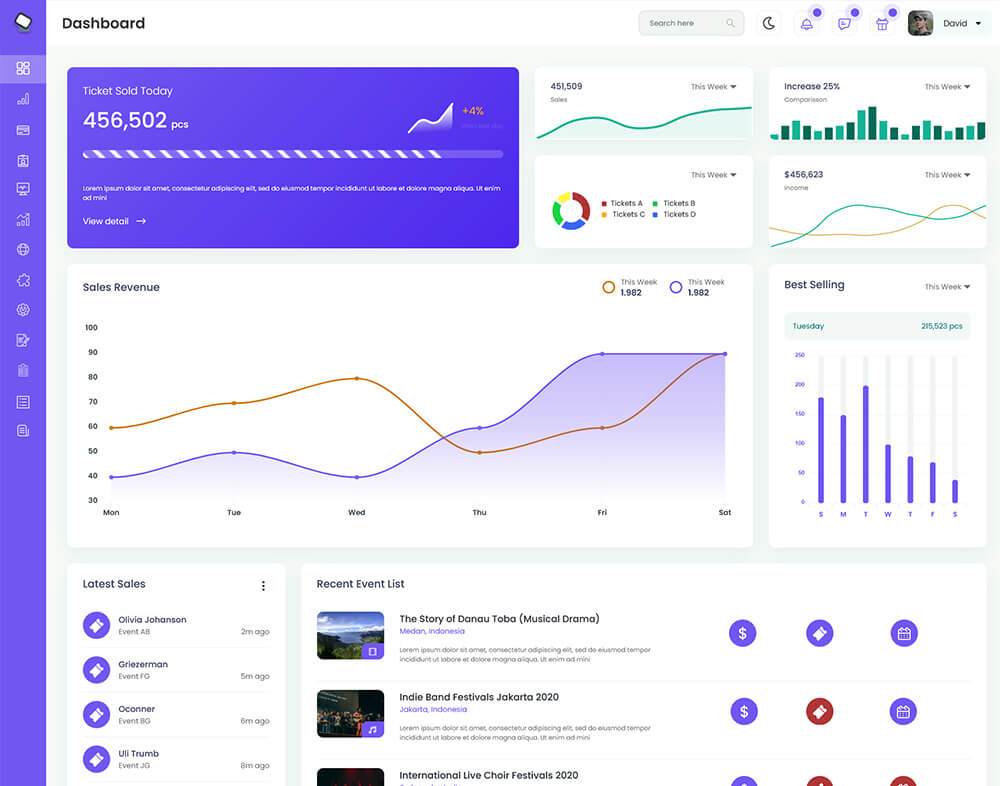1000x786 pixels.
Task: Click the dollar icon for Danau Toba event
Action: tap(742, 633)
